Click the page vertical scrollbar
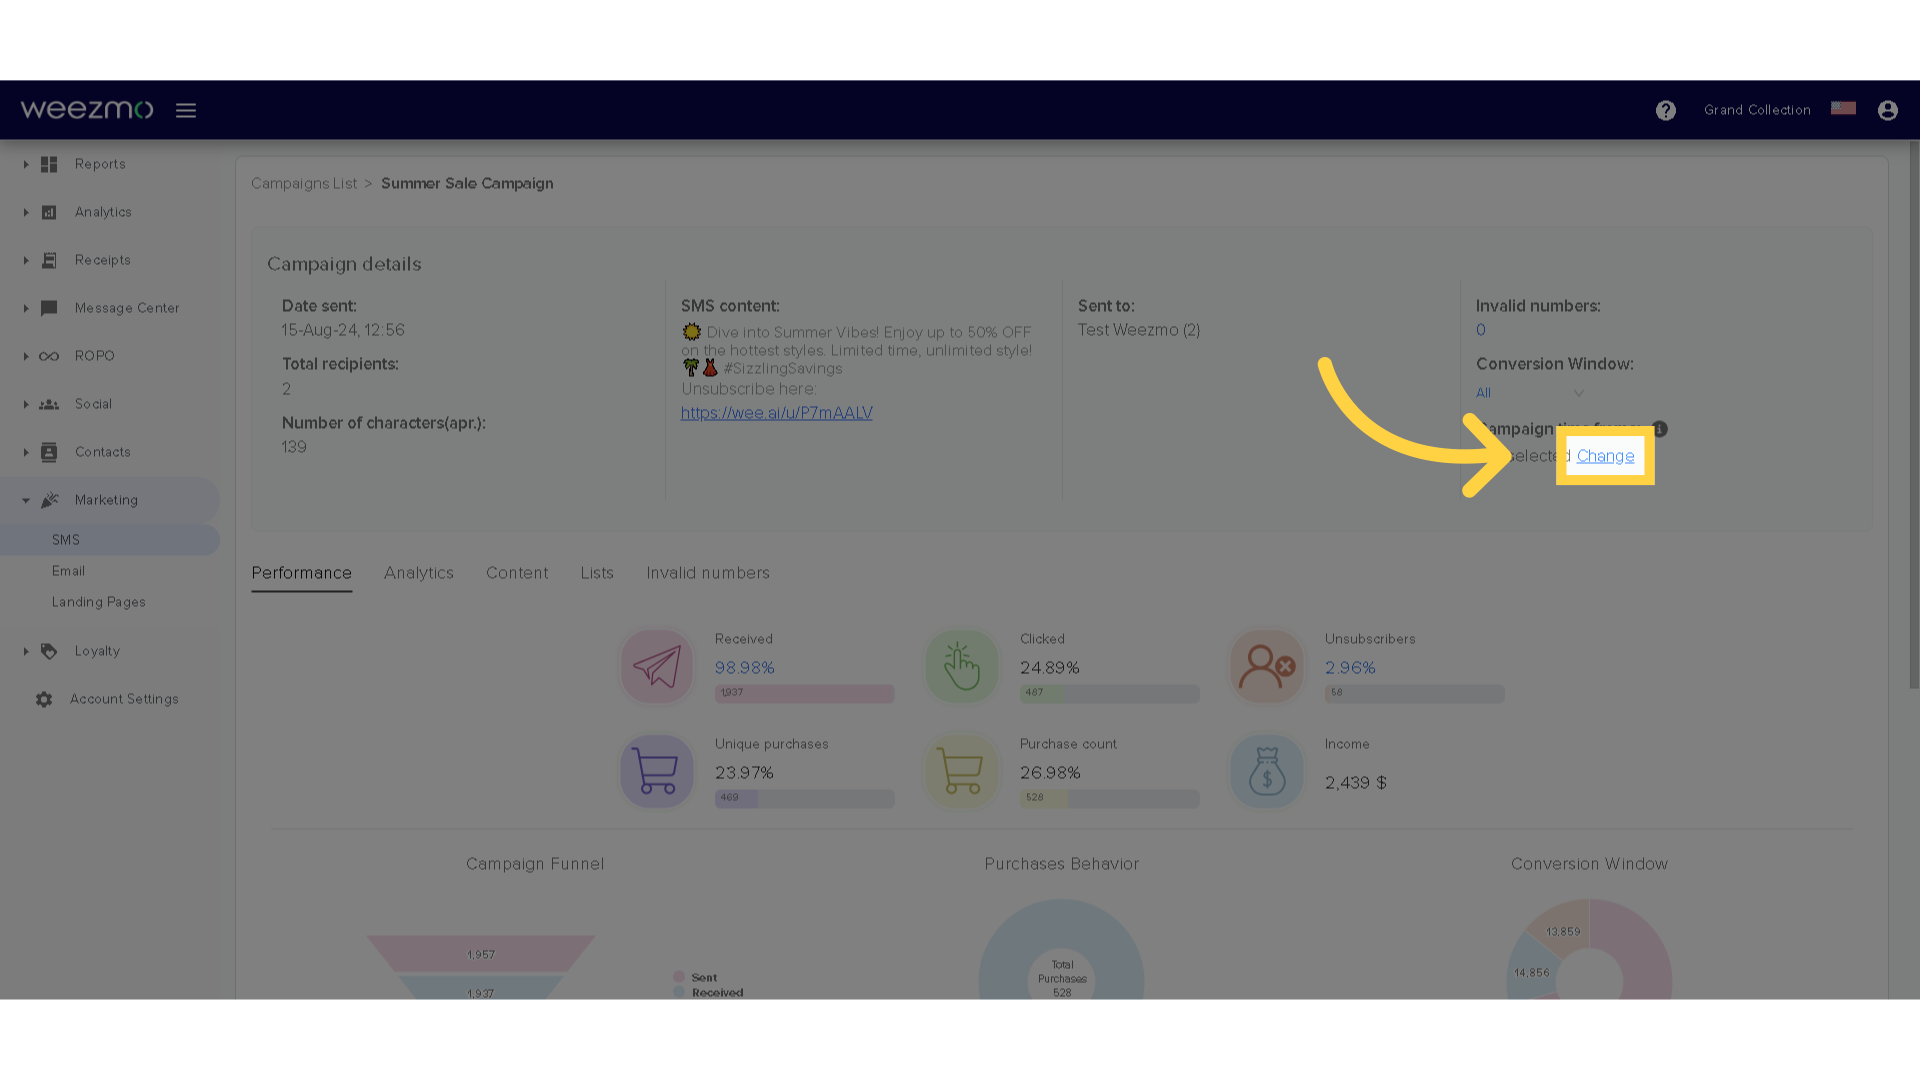The image size is (1920, 1080). pyautogui.click(x=1914, y=415)
